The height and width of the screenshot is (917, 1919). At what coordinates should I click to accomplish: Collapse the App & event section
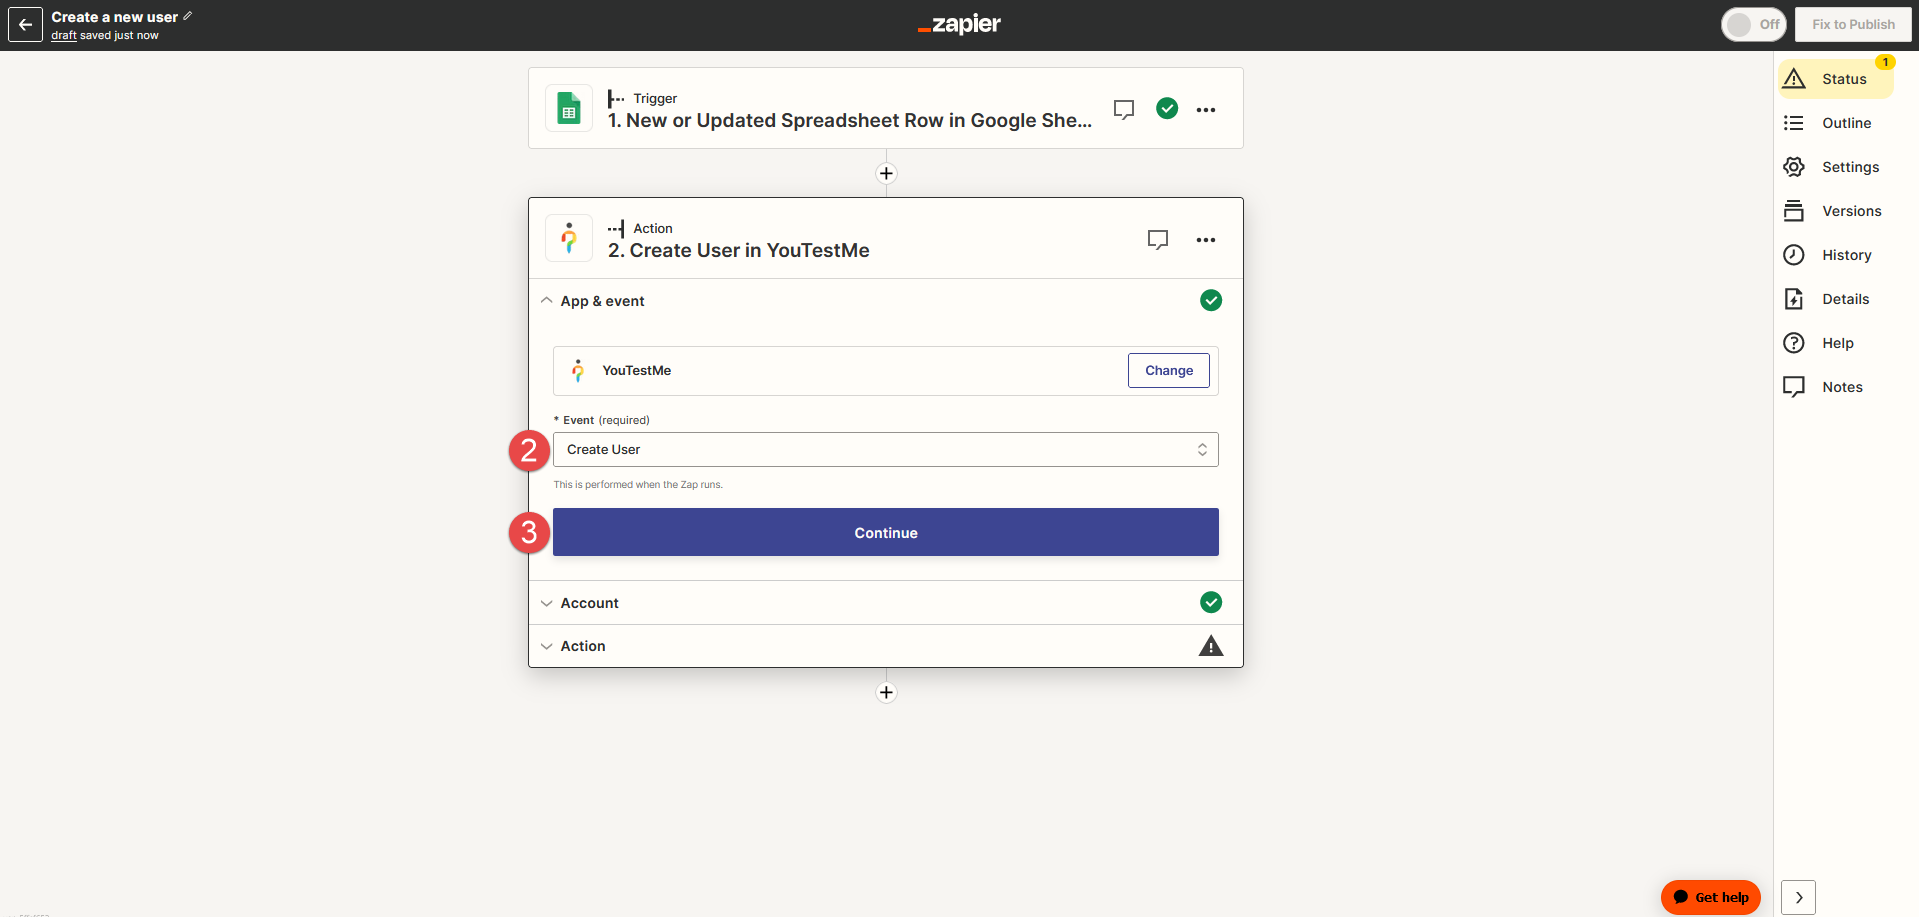886,300
